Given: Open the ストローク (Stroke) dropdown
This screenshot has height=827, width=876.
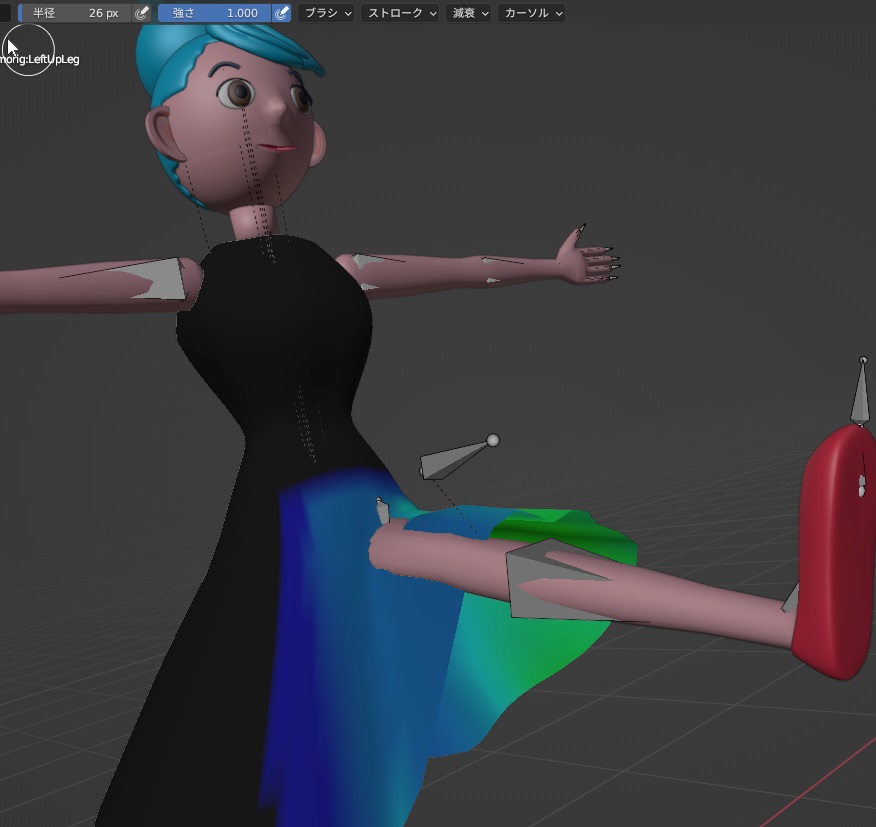Looking at the screenshot, I should pyautogui.click(x=401, y=13).
